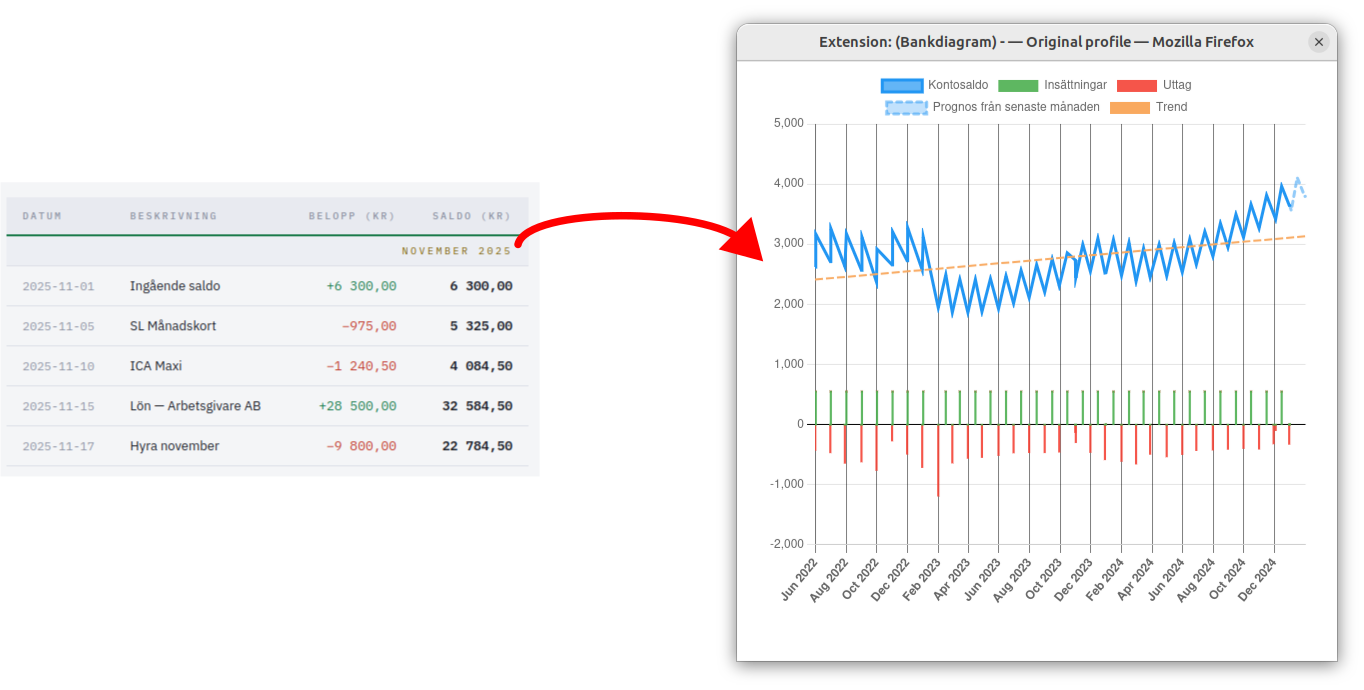Click the orange Trend color box
The image size is (1364, 690).
[x=1130, y=107]
